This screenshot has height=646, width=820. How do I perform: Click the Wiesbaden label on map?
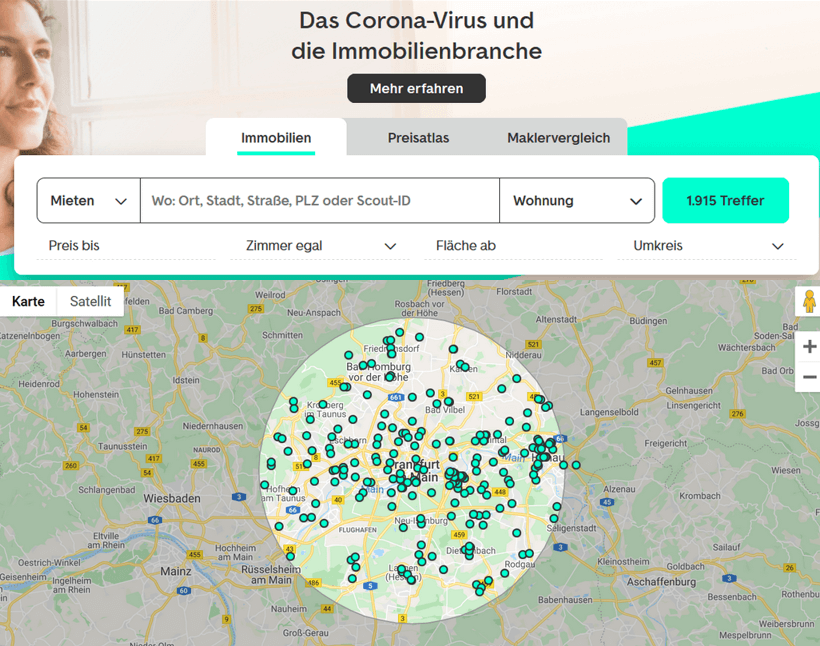172,498
